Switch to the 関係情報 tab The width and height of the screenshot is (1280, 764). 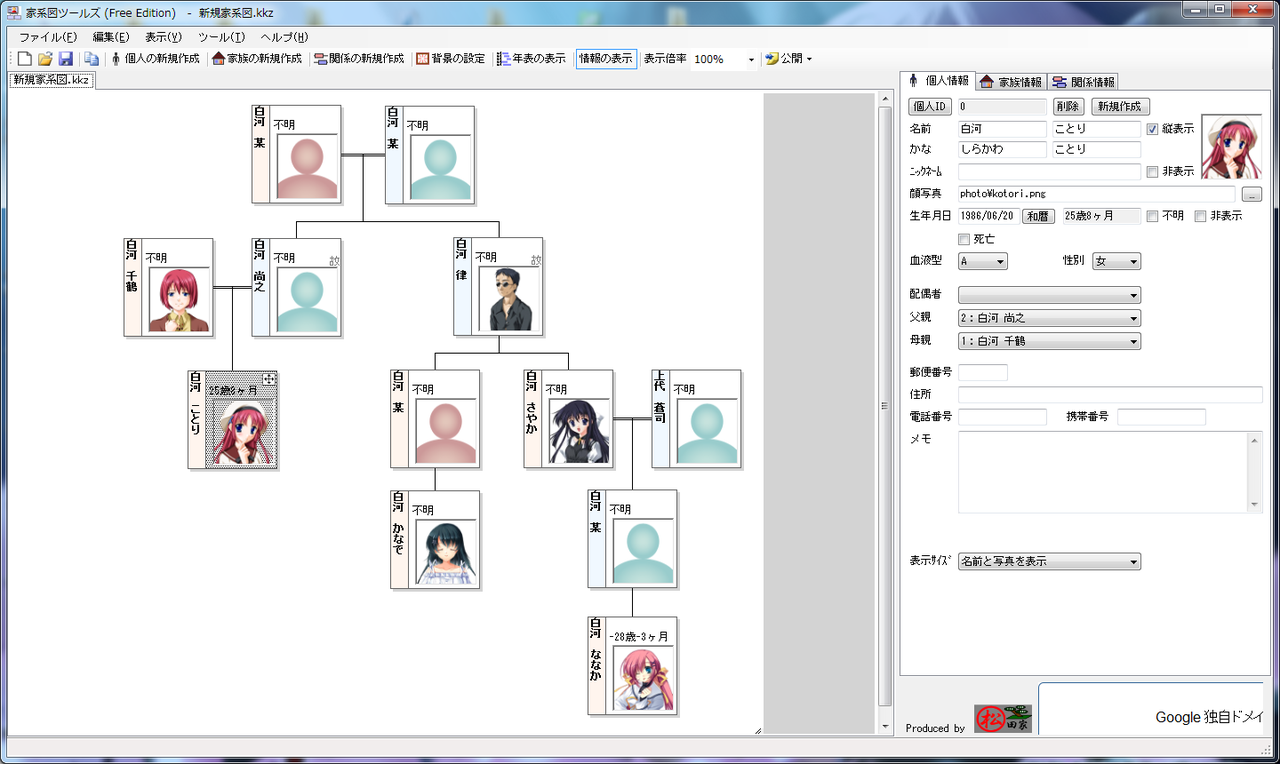click(x=1083, y=82)
